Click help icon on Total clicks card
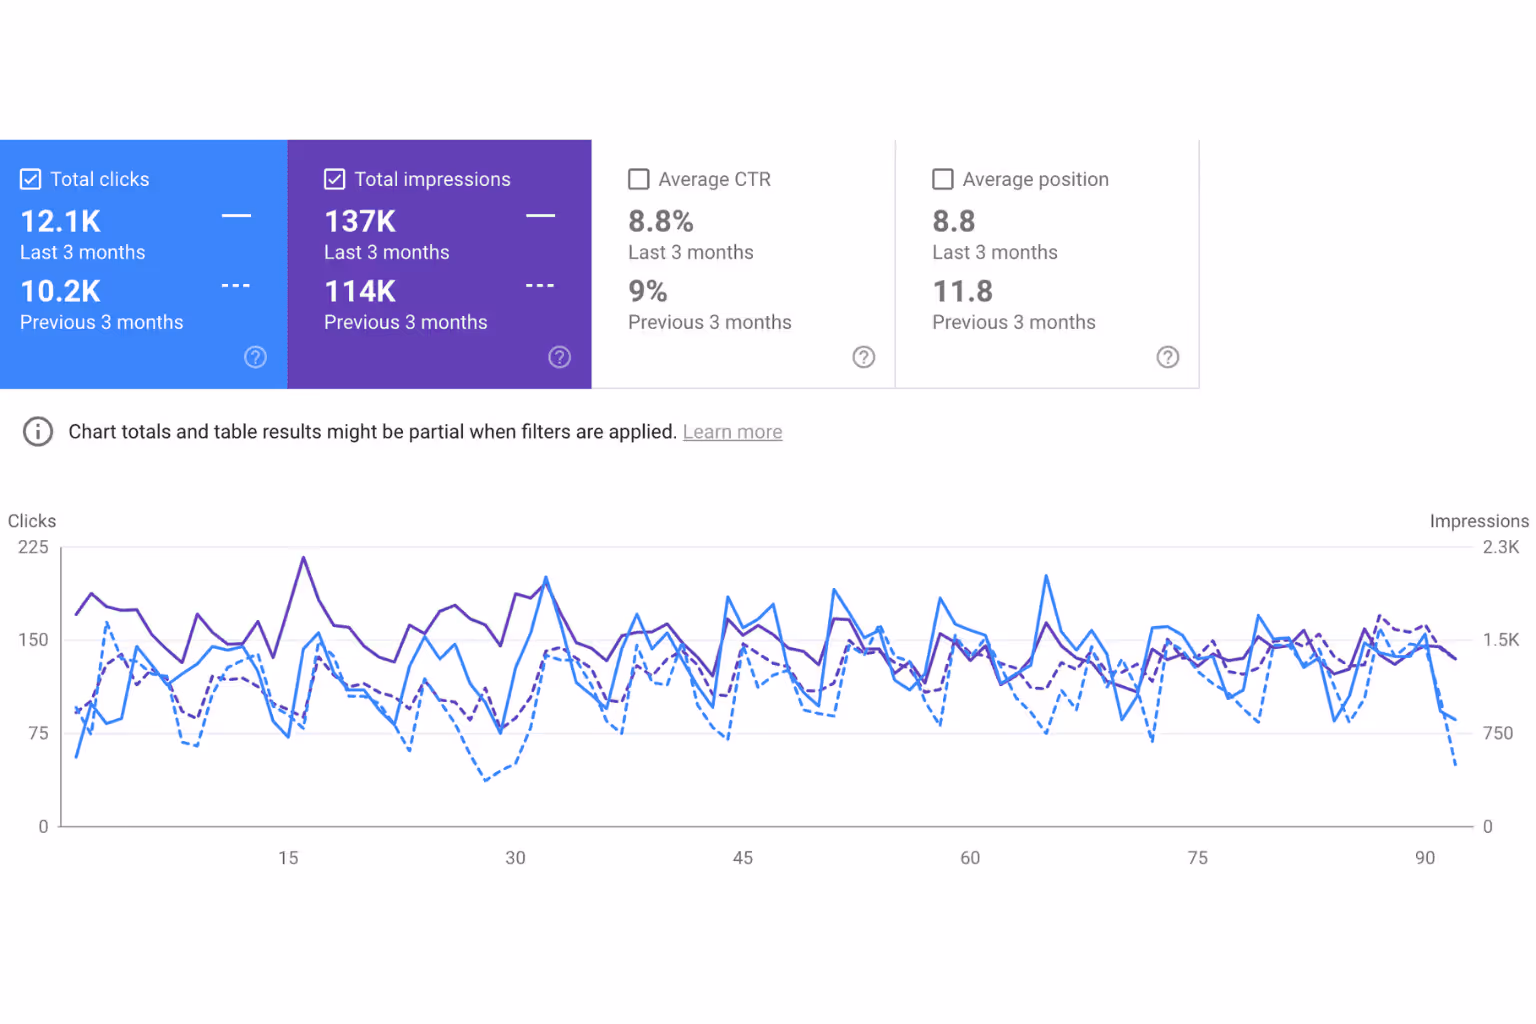Viewport: 1536px width, 1024px height. (x=255, y=357)
